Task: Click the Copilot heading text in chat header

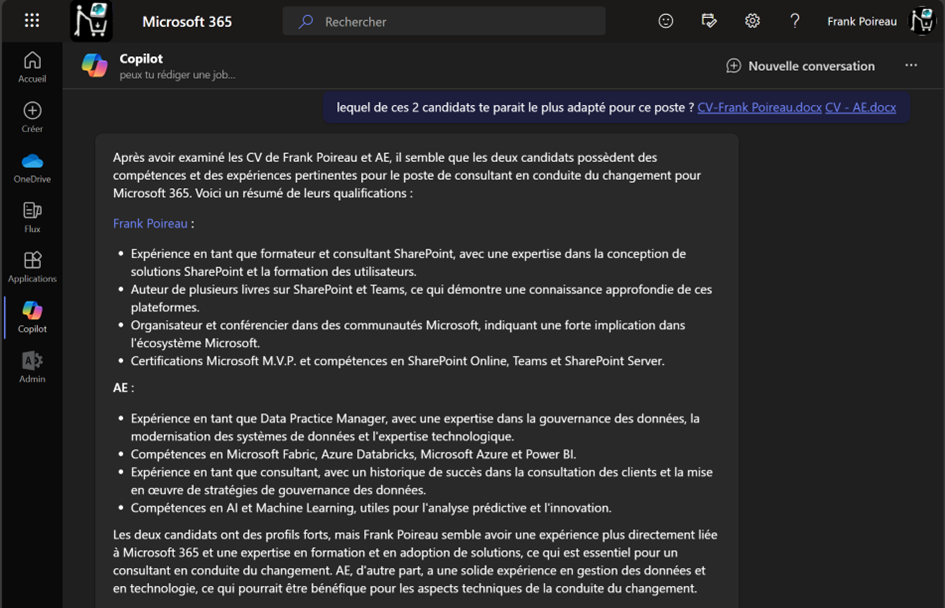Action: [141, 58]
